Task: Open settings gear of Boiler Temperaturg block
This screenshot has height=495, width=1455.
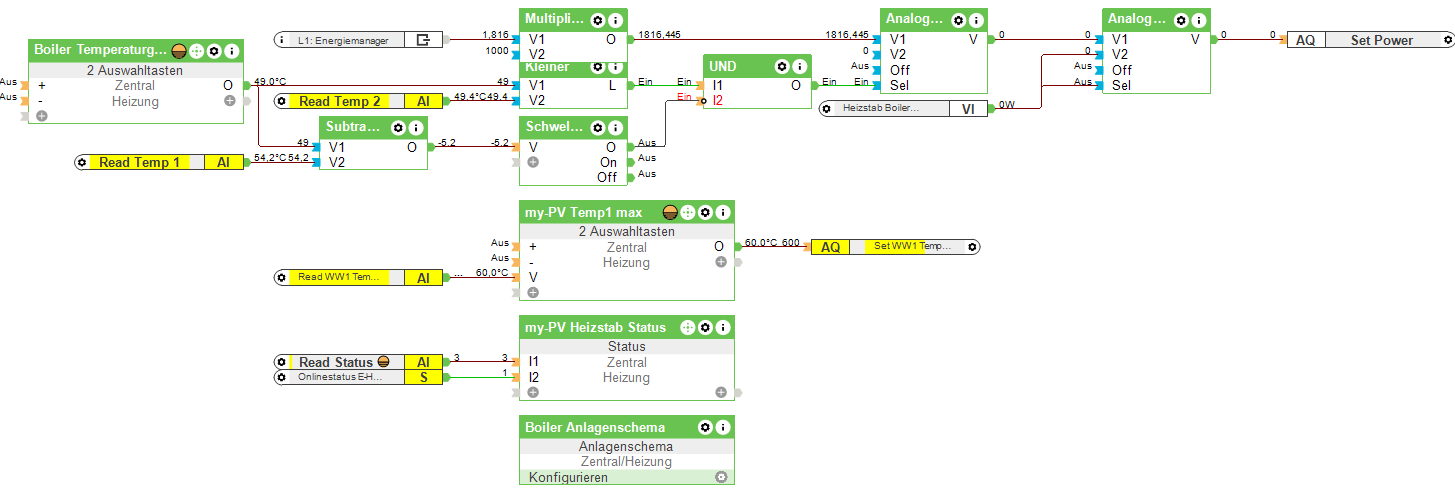Action: 213,50
